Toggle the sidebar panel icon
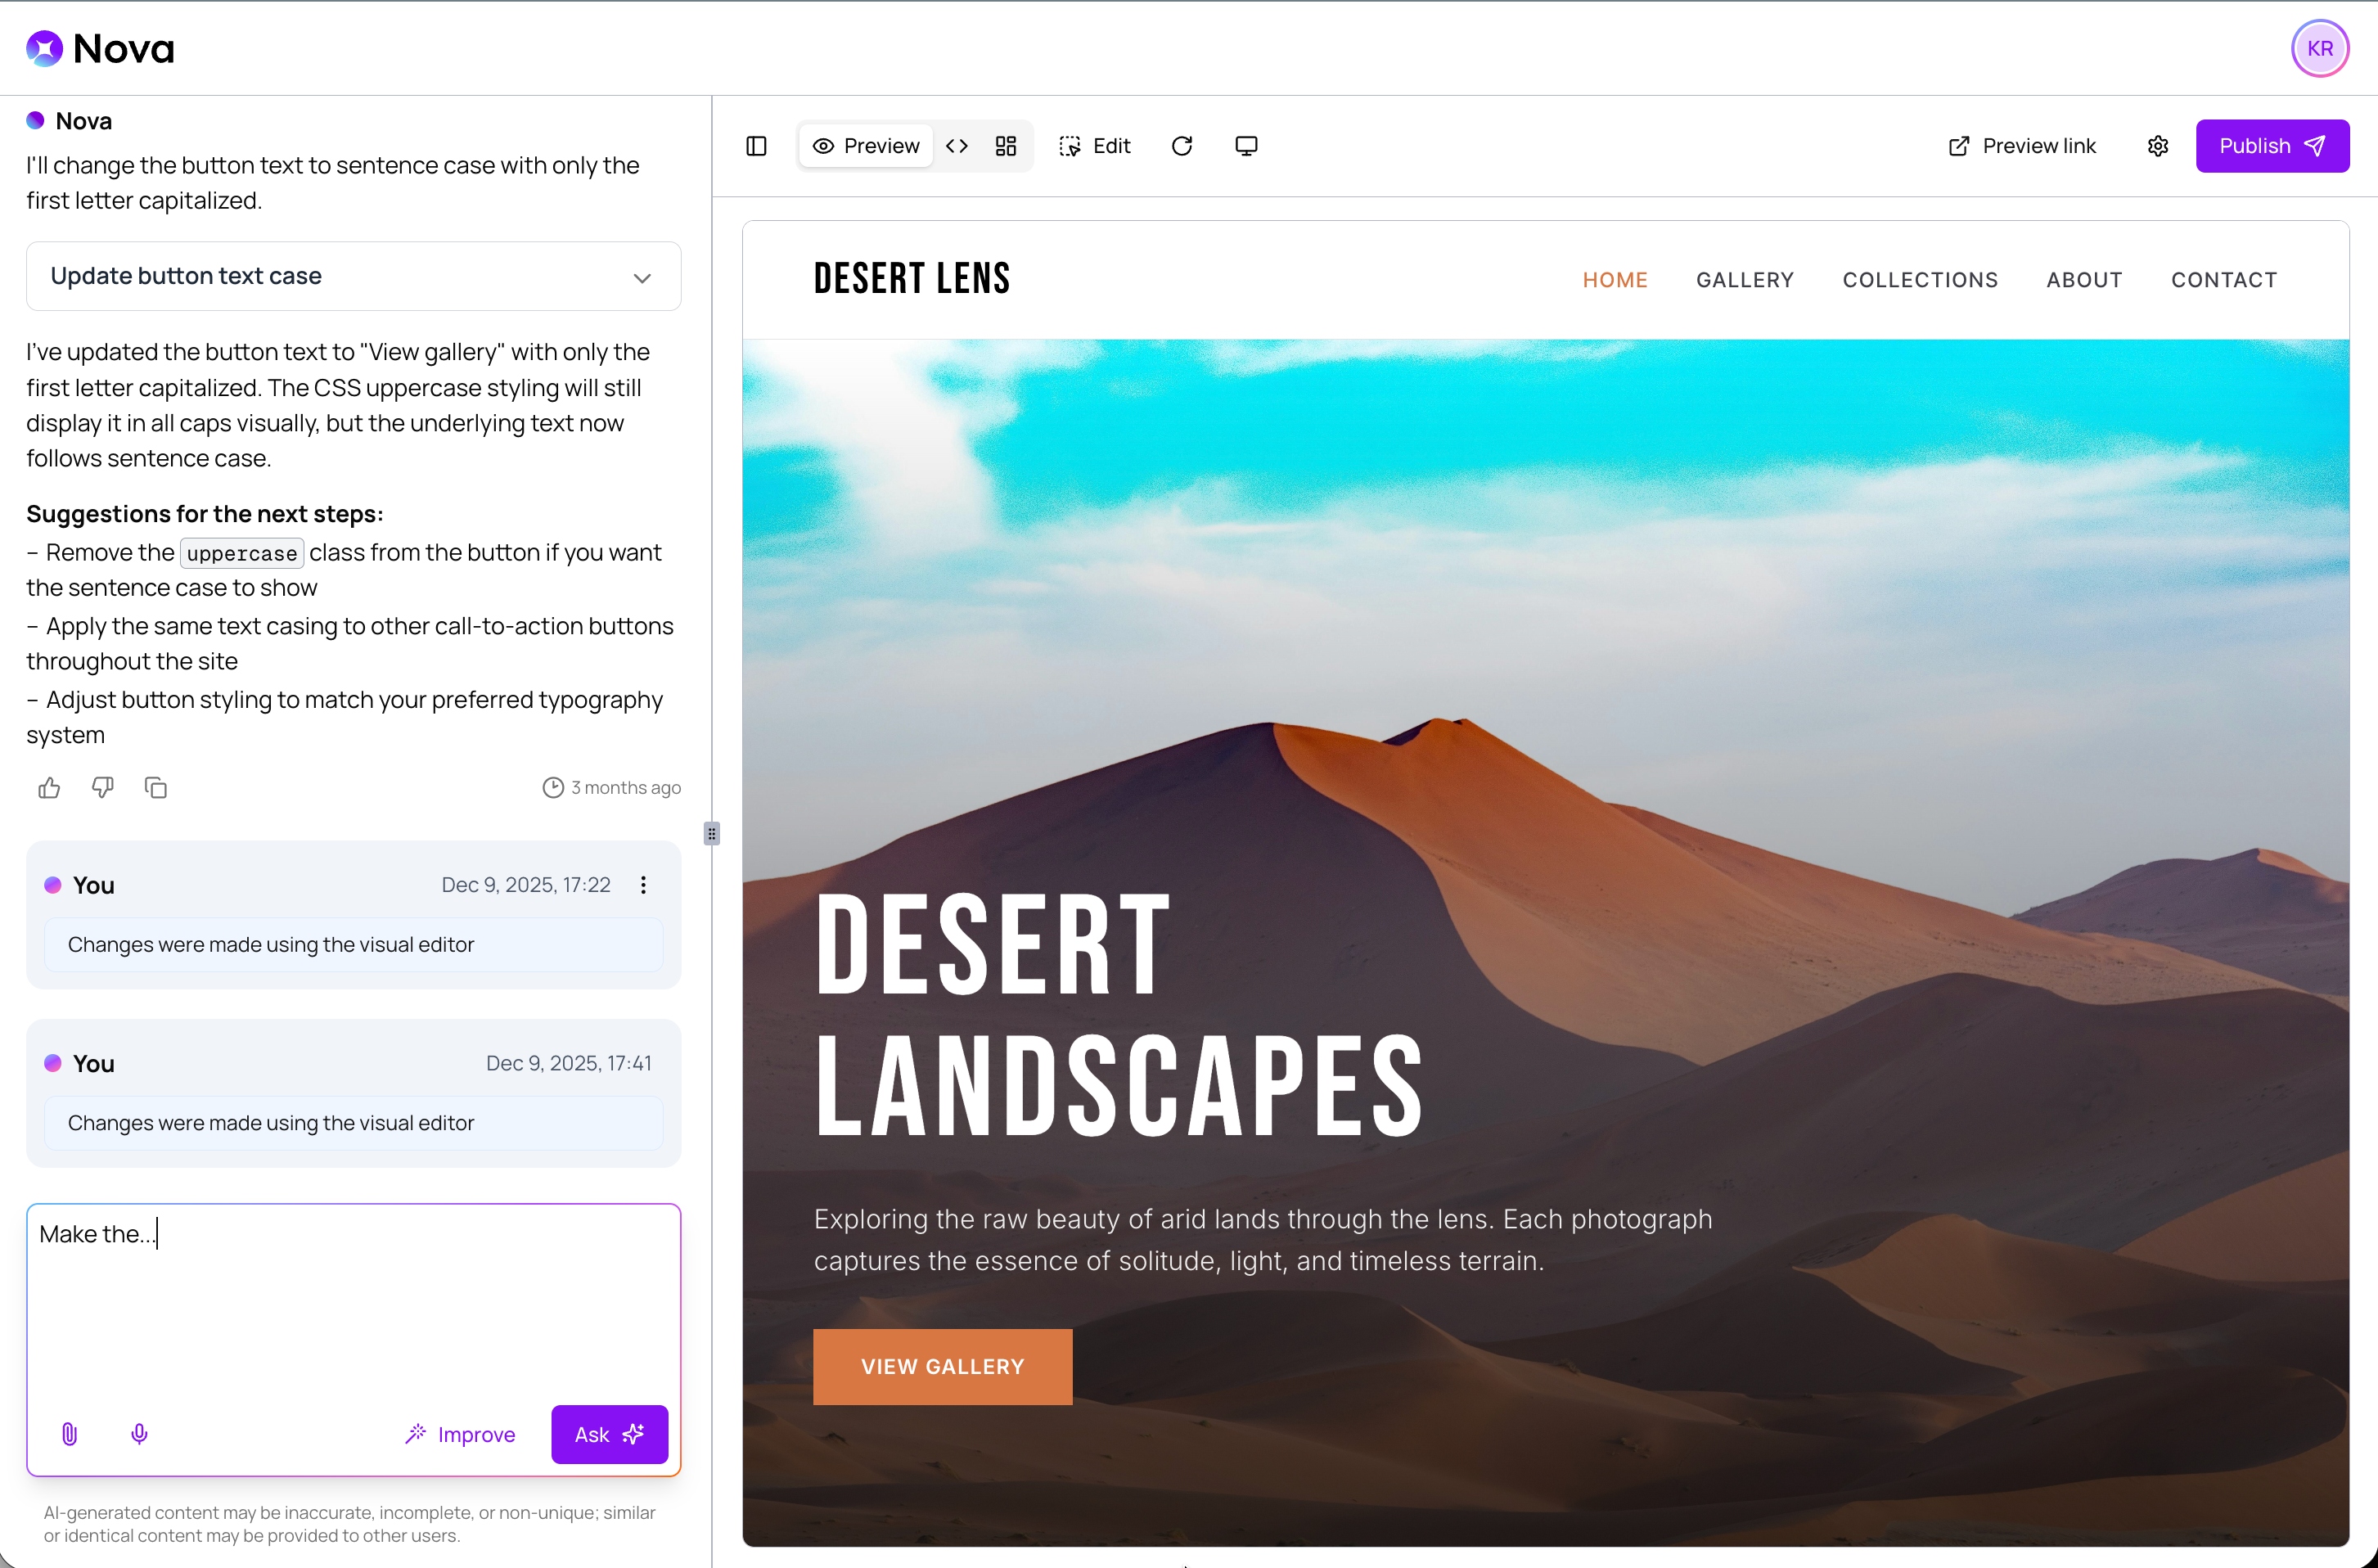This screenshot has width=2378, height=1568. pyautogui.click(x=756, y=146)
